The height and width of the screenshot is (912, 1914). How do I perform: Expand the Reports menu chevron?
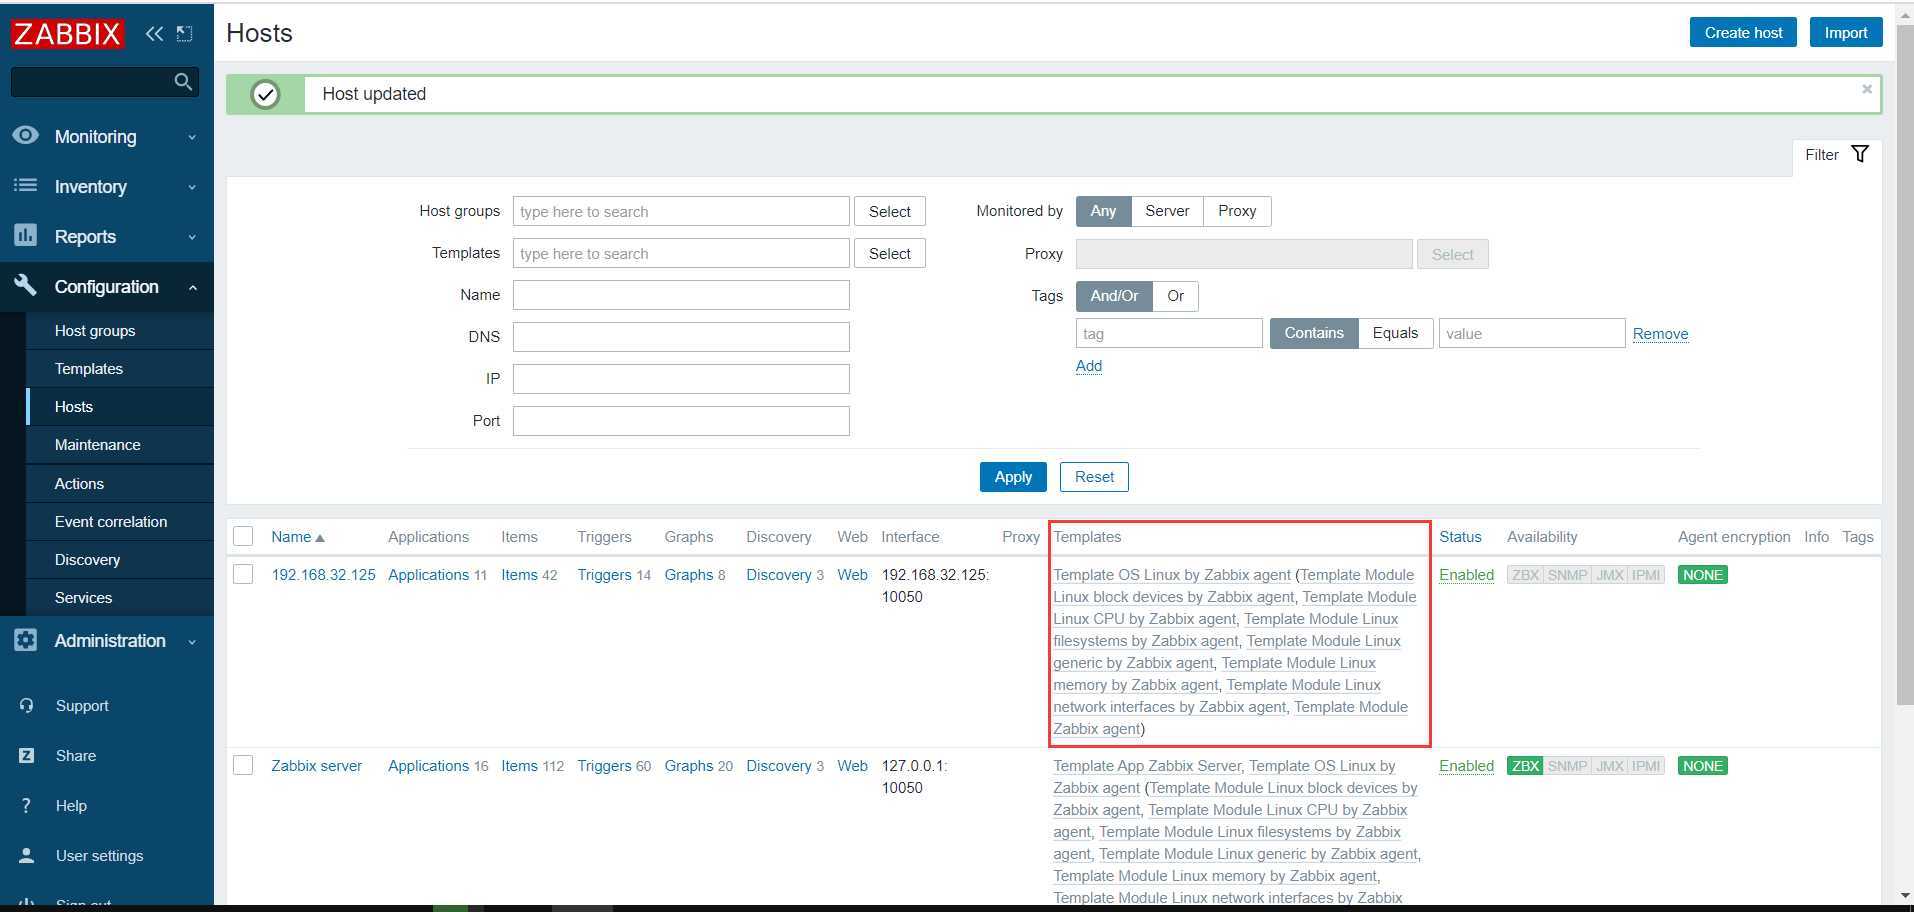pyautogui.click(x=192, y=237)
